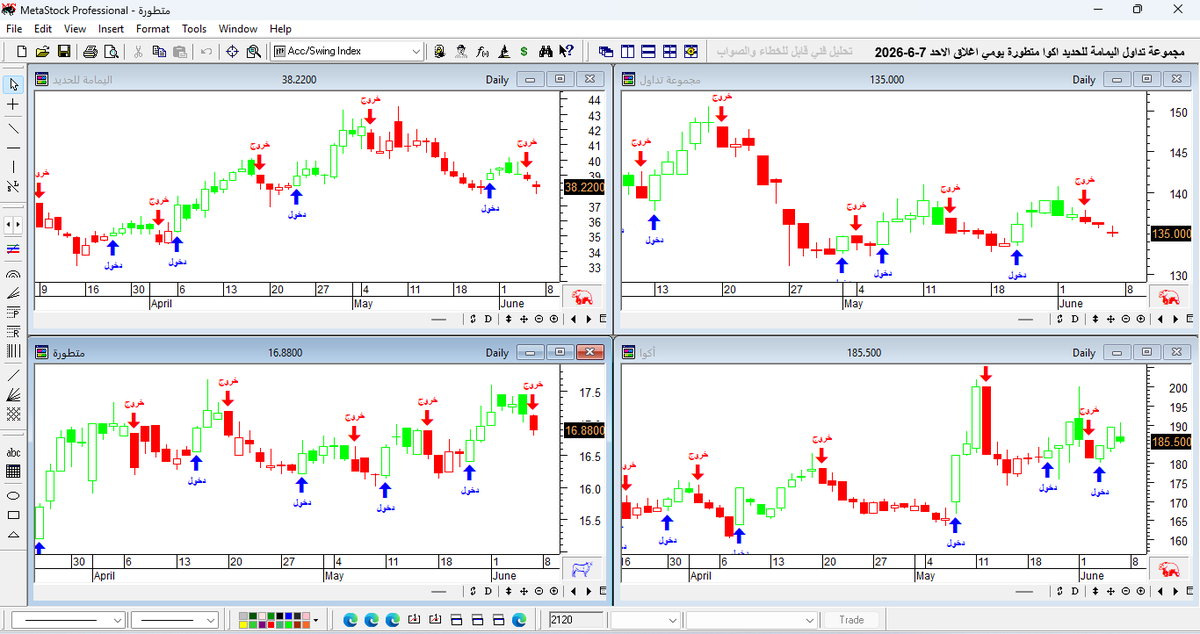The image size is (1200, 634).
Task: Click Daily in the مجموعة تداول chart title
Action: point(1083,79)
